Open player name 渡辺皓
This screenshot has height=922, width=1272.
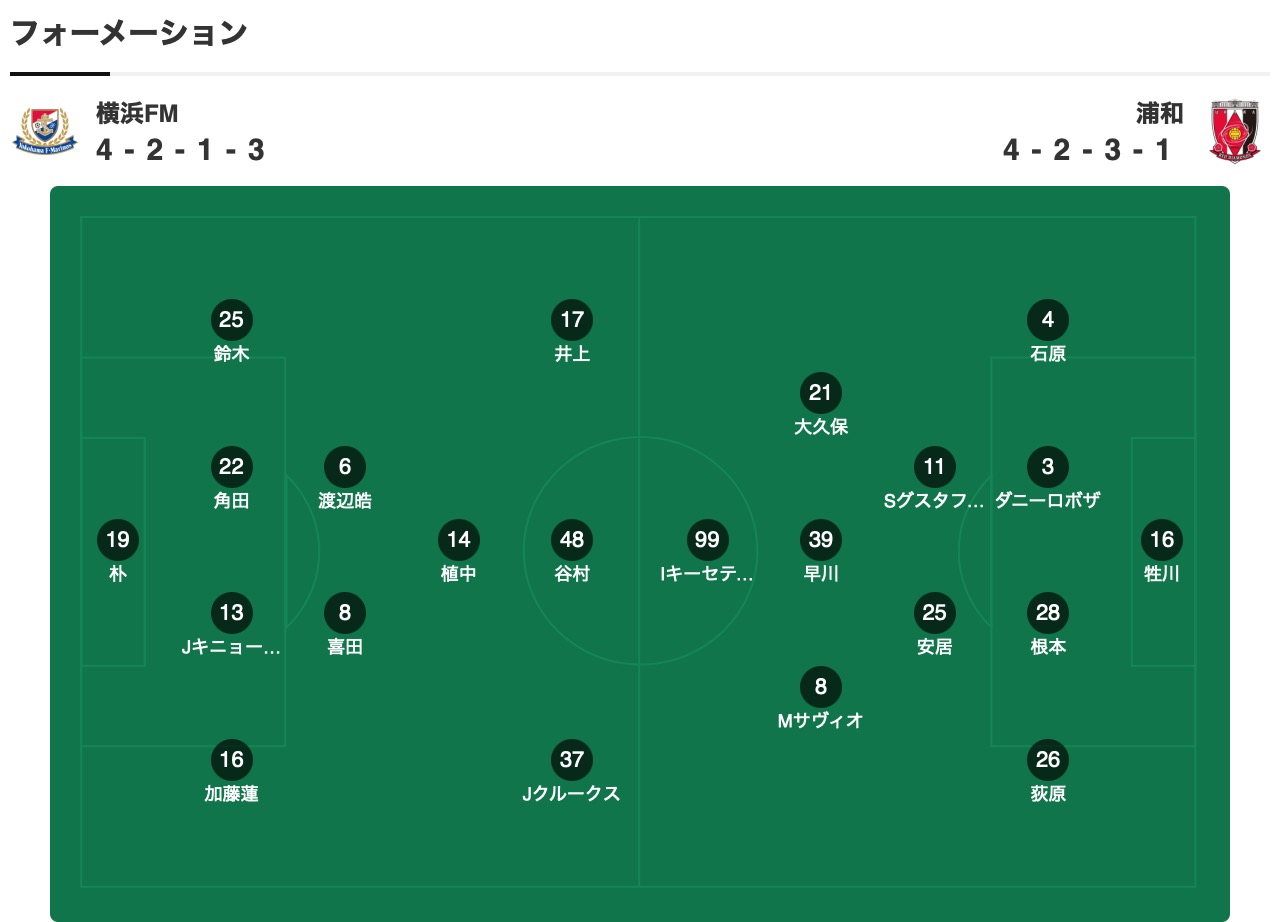tap(345, 501)
